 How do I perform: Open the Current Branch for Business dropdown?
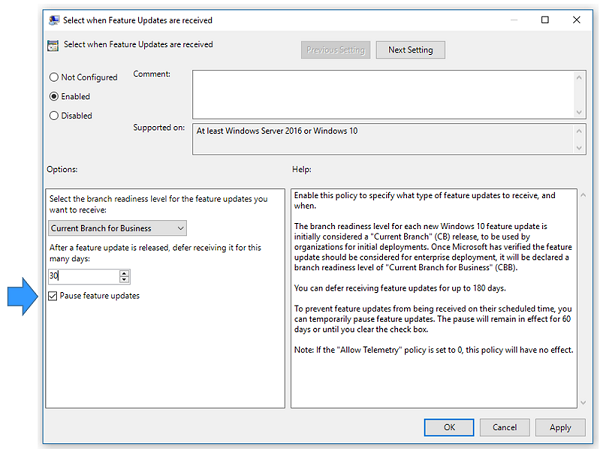coord(118,229)
